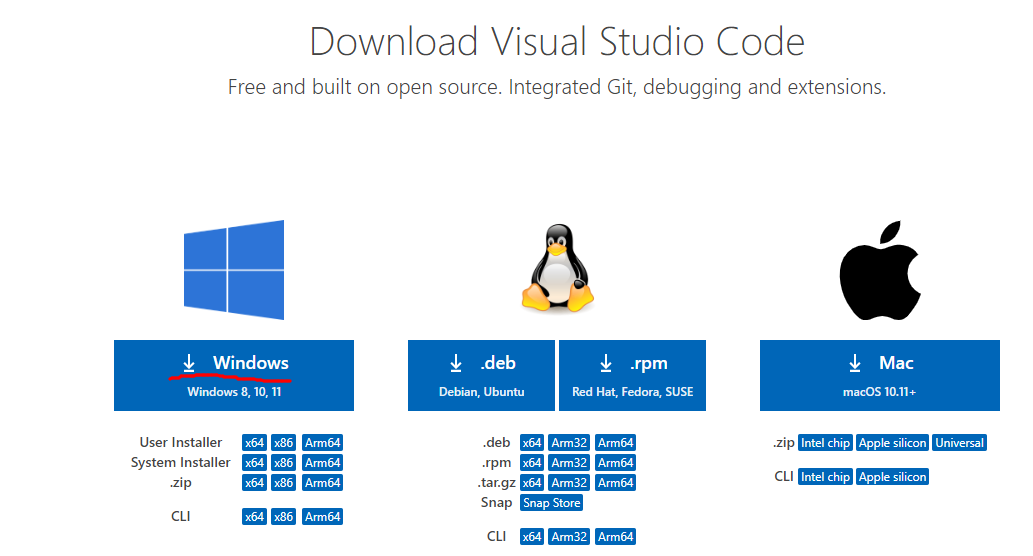This screenshot has width=1033, height=556.
Task: Get Linux CLI Arm64 build
Action: (615, 536)
